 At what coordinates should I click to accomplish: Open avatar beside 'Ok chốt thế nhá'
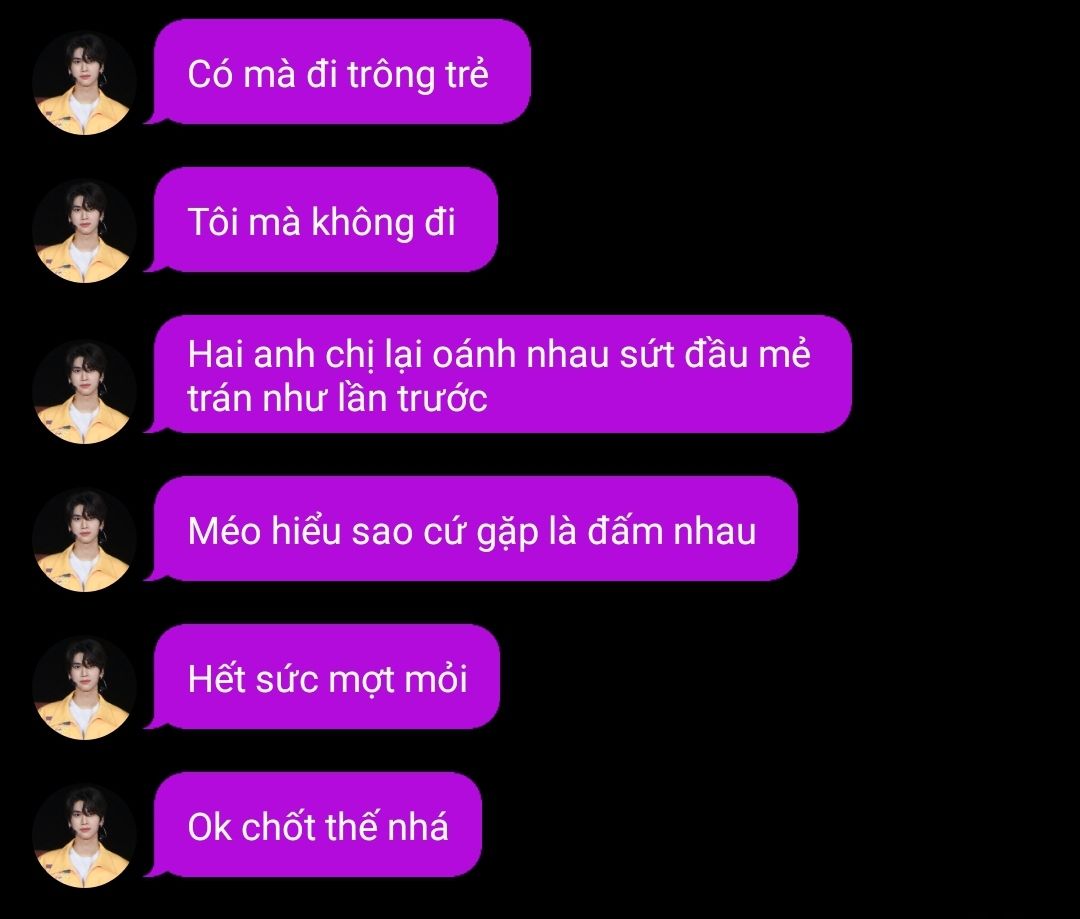pos(84,836)
